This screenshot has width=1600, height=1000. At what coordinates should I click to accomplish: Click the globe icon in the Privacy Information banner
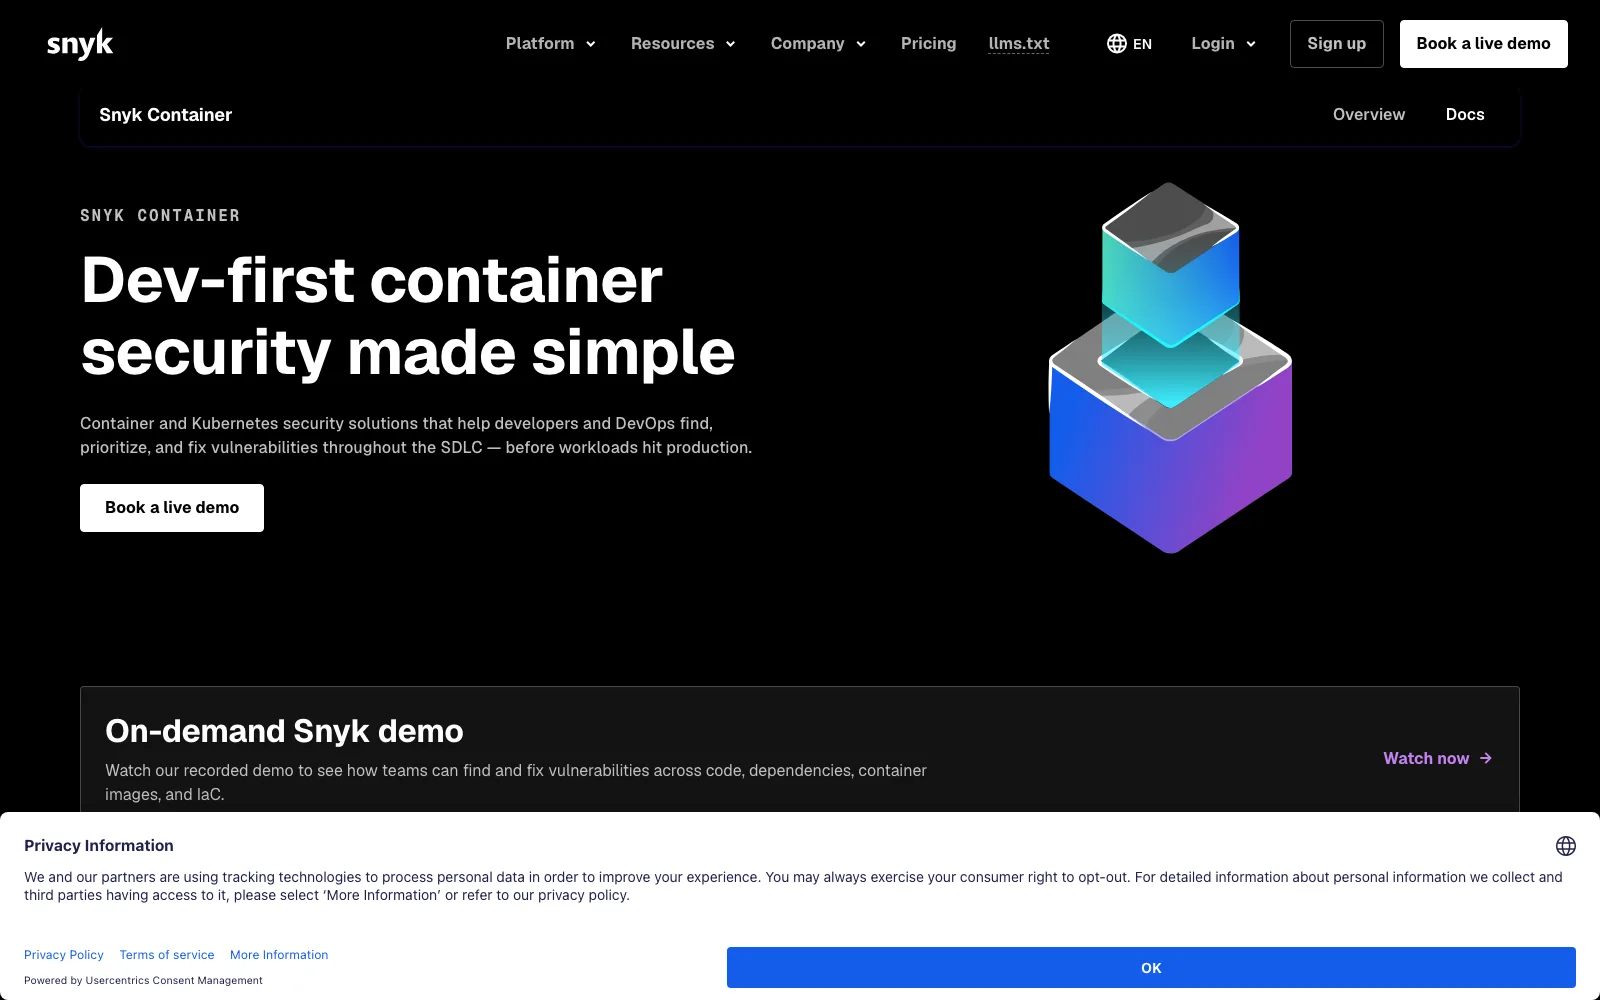point(1566,846)
